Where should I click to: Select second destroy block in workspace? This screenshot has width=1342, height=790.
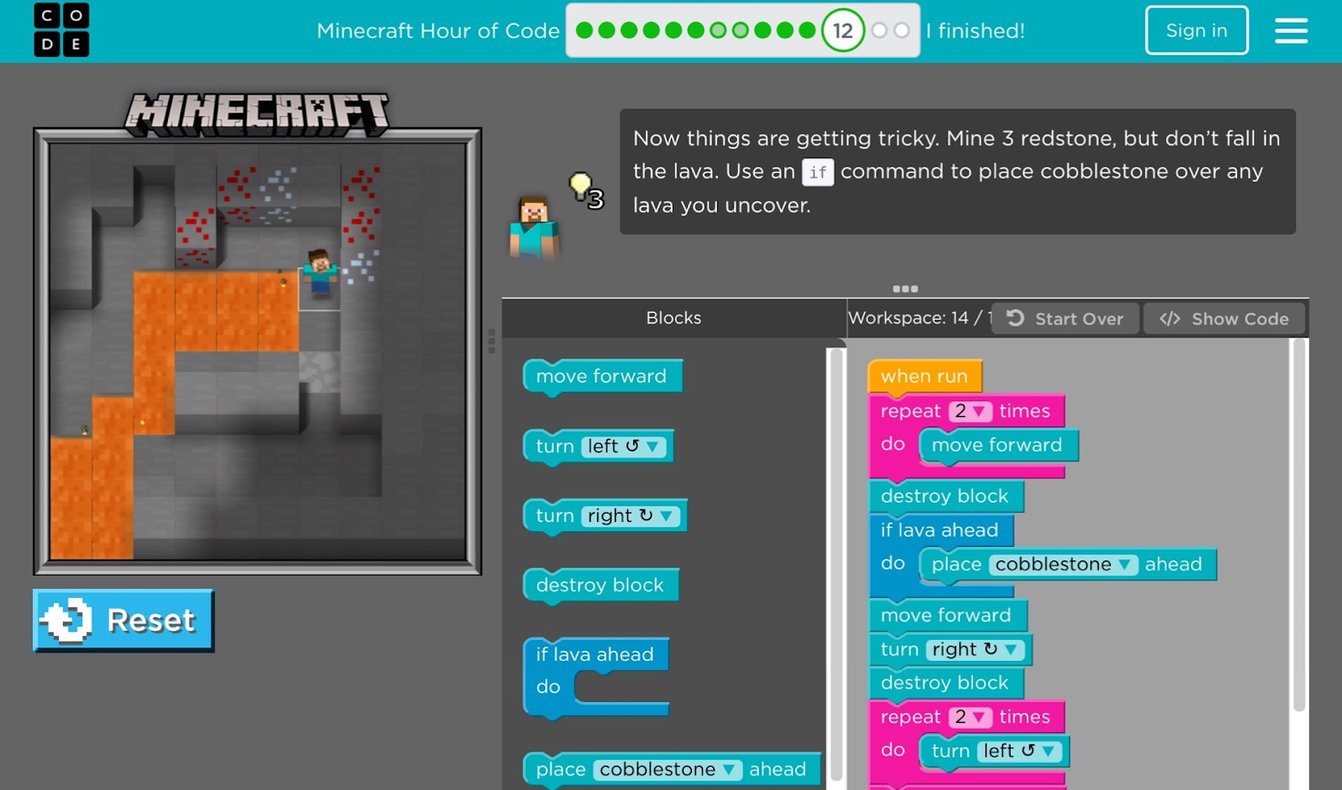point(945,683)
